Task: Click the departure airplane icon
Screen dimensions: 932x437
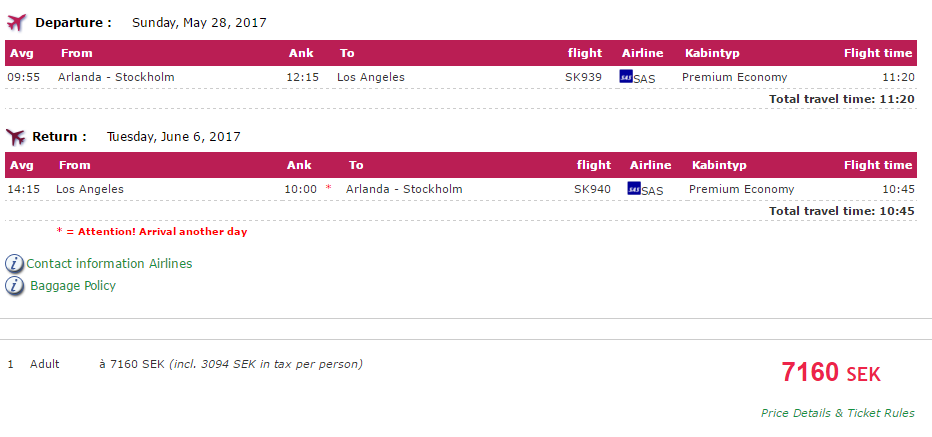Action: (x=17, y=23)
